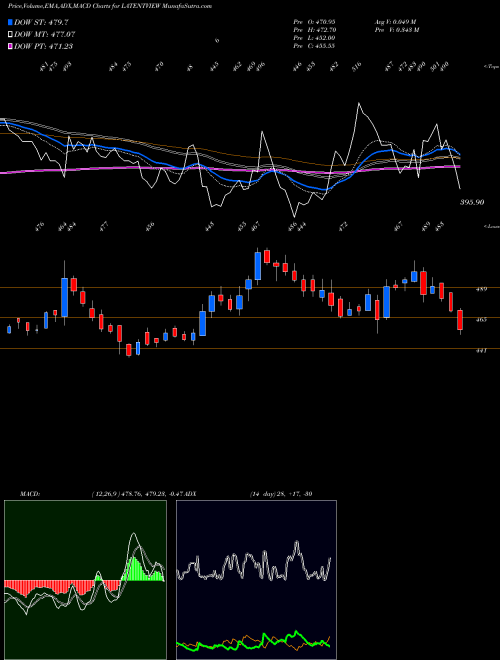500x660 pixels.
Task: Click the 'Pre V: 0.343 M' volume text
Action: click(x=398, y=30)
